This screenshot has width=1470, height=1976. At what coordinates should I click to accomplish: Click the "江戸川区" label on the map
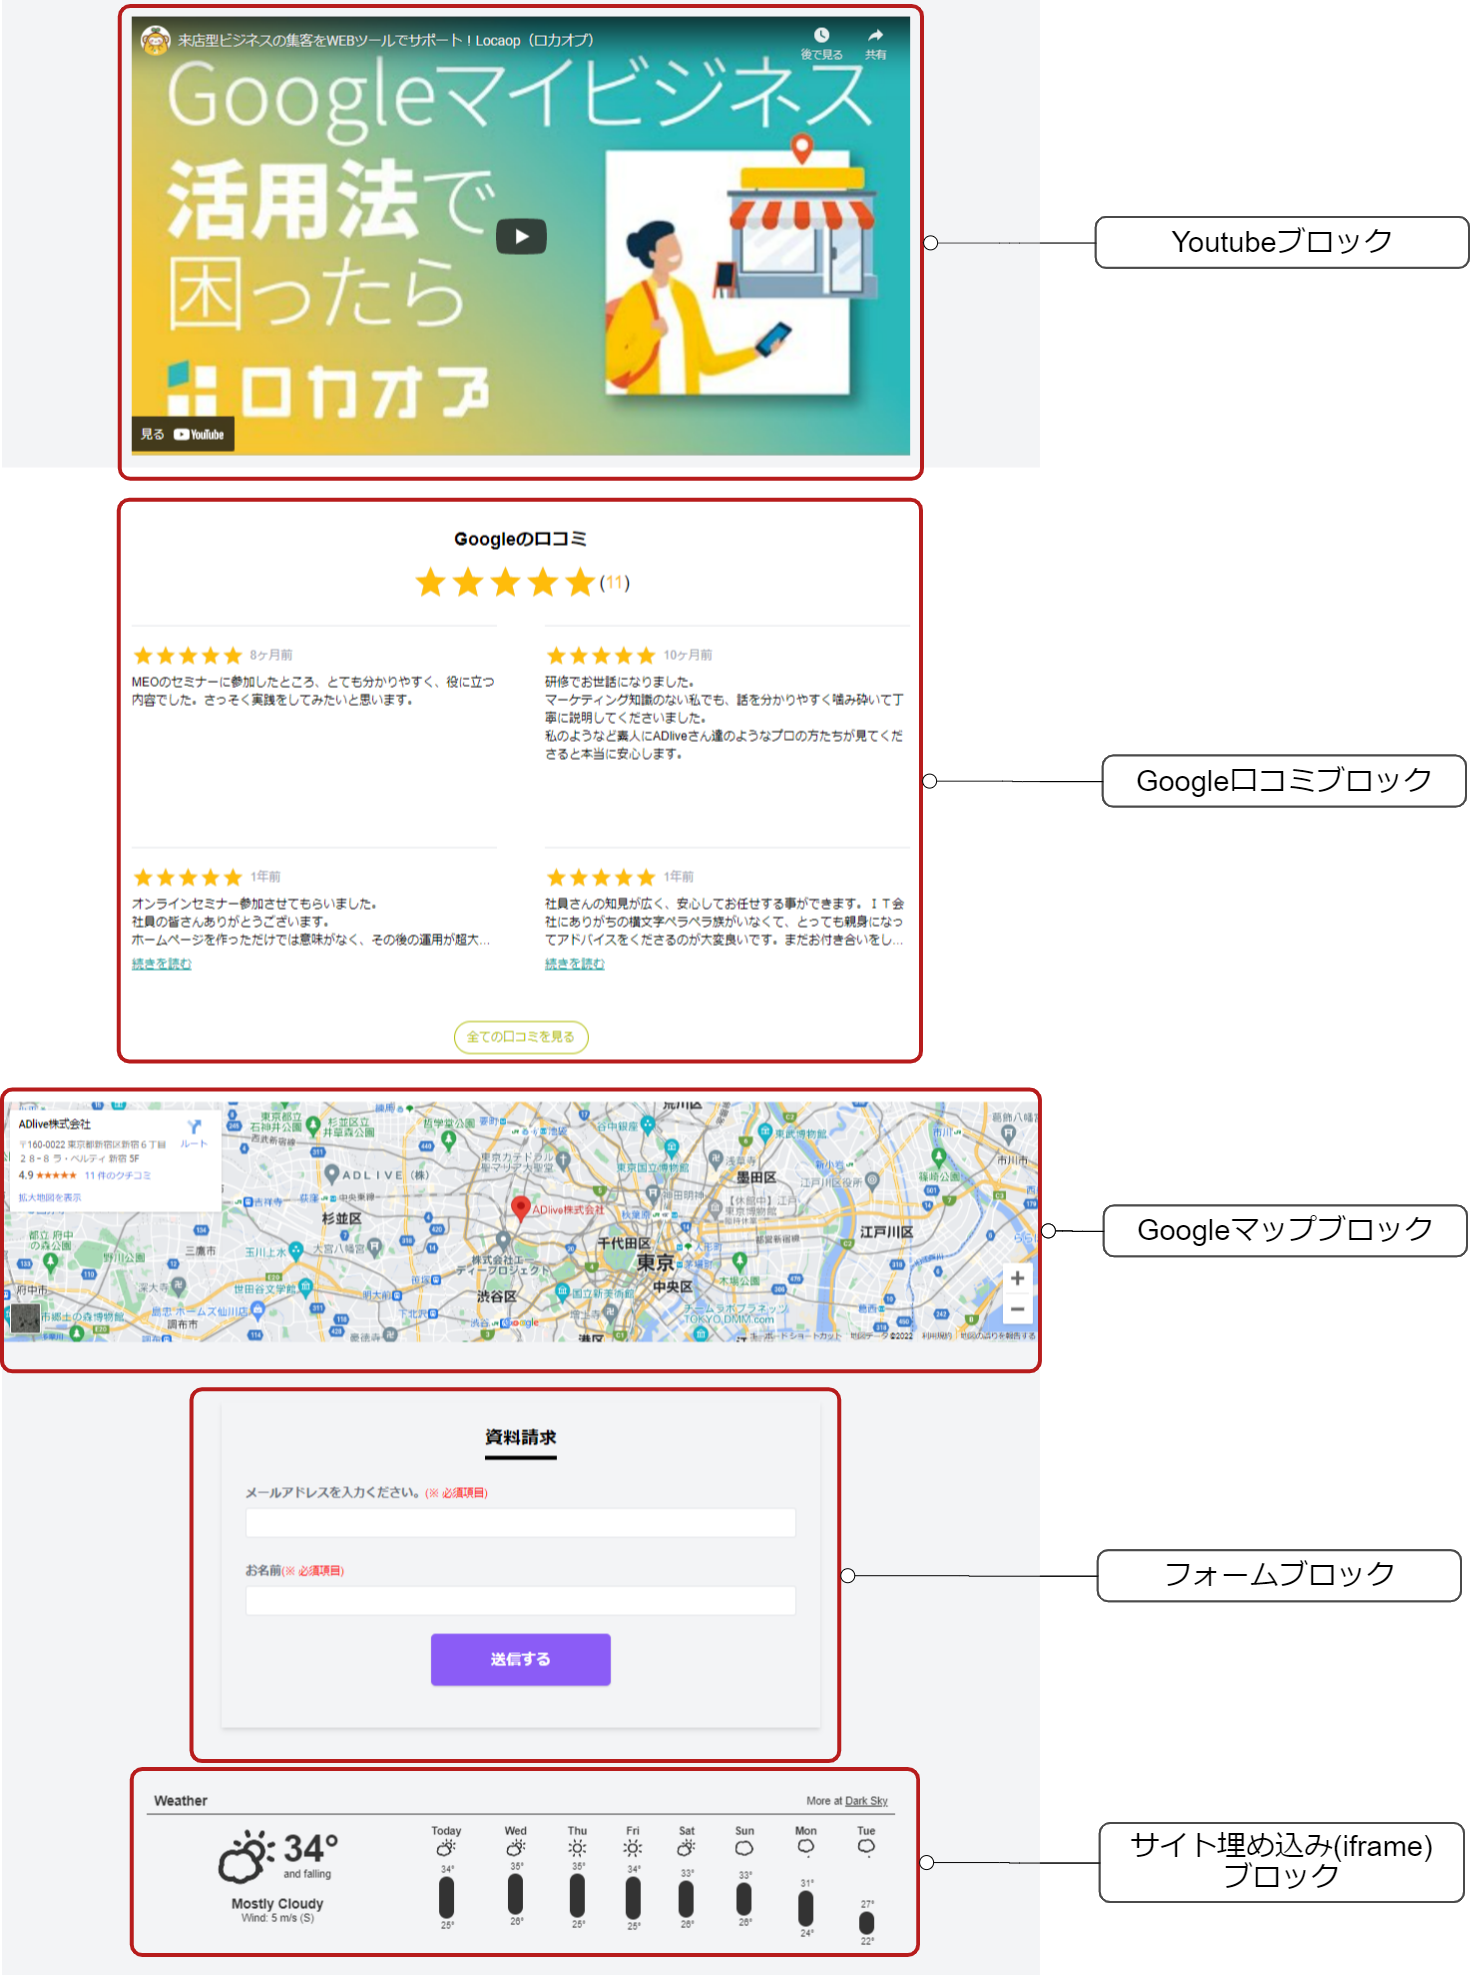point(887,1232)
